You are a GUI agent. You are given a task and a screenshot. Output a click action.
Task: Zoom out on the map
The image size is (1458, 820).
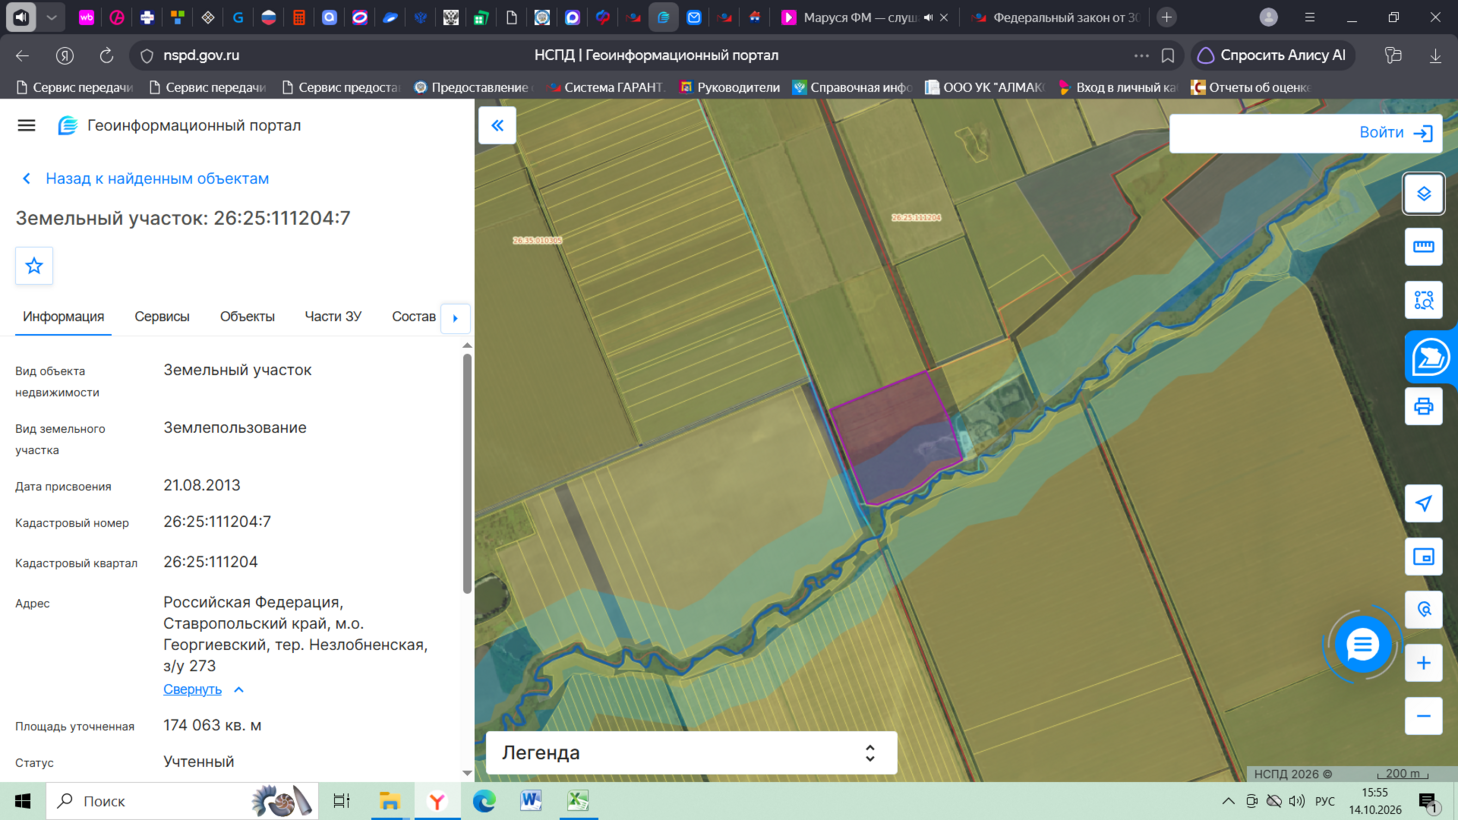(x=1423, y=716)
